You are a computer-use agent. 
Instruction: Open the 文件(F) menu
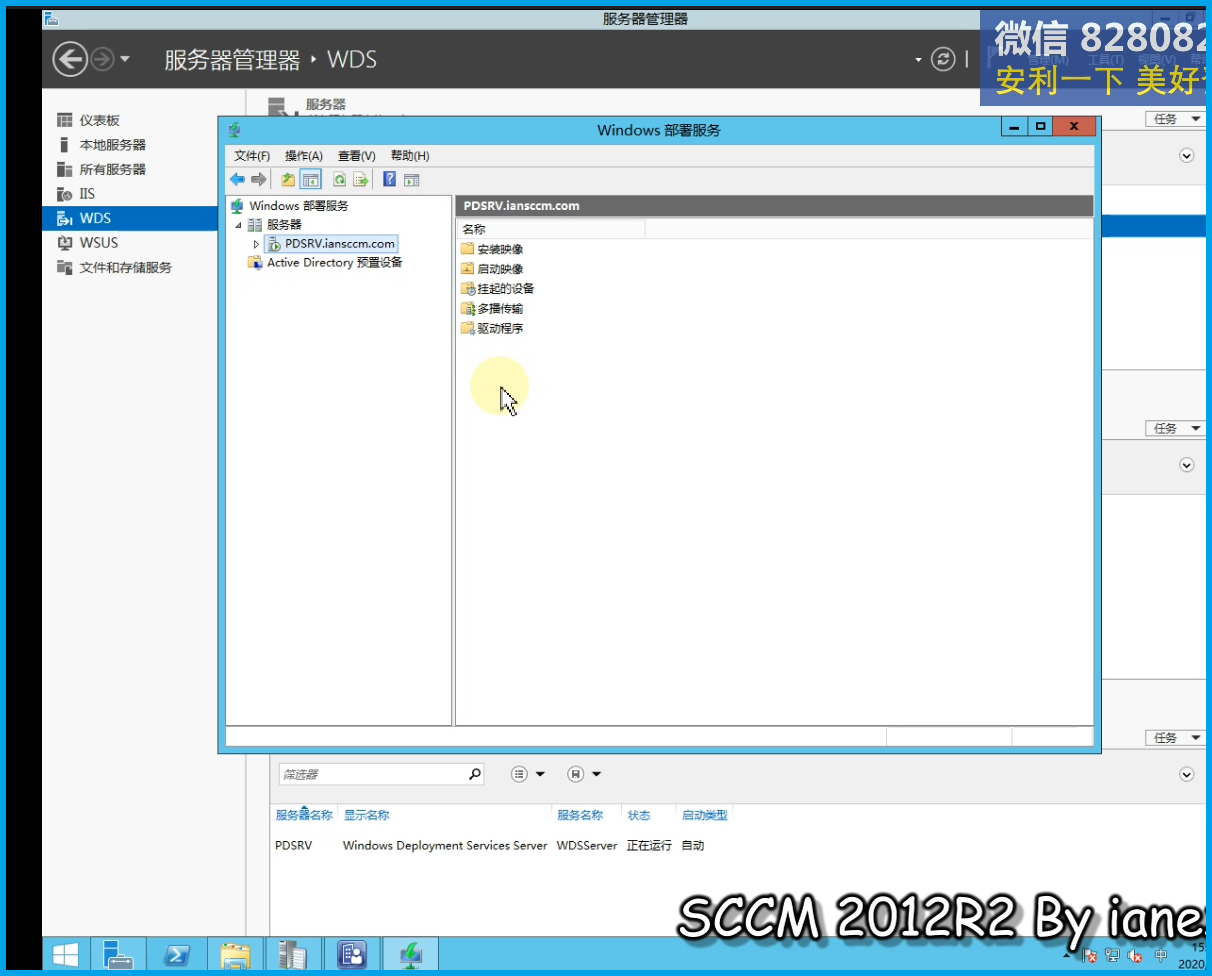tap(252, 156)
